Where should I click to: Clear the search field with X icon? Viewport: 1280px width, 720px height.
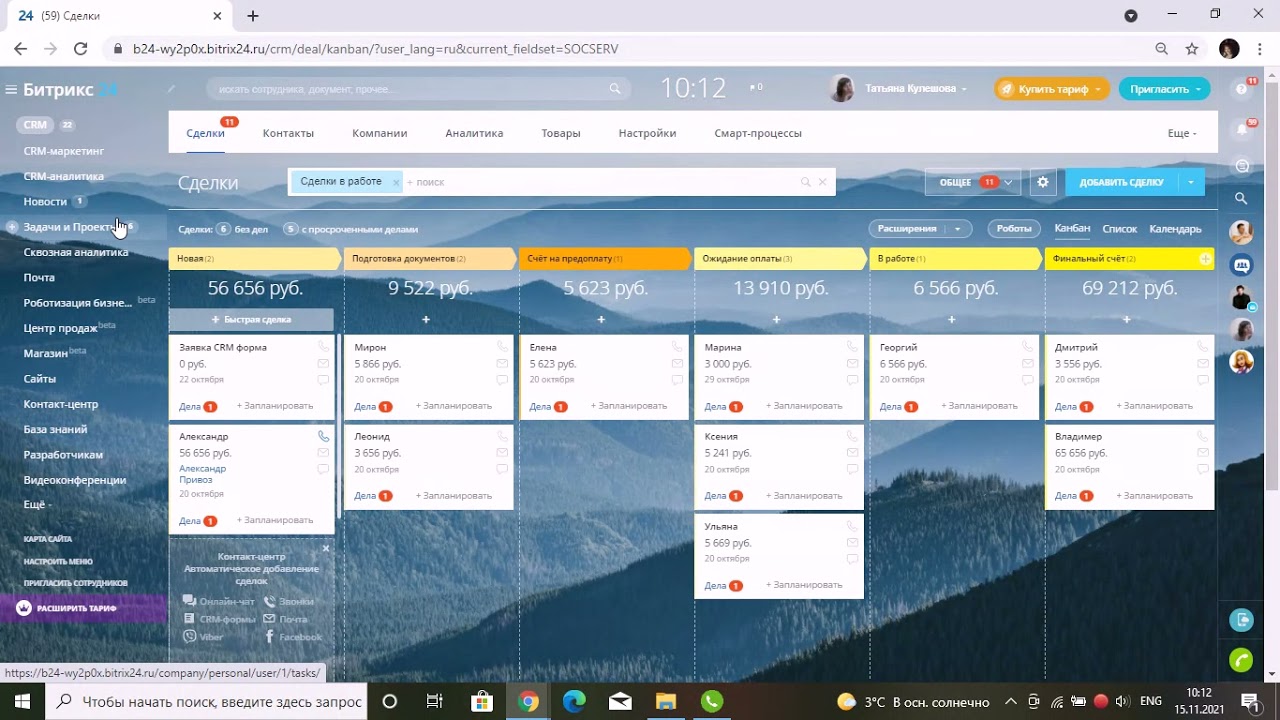(822, 182)
